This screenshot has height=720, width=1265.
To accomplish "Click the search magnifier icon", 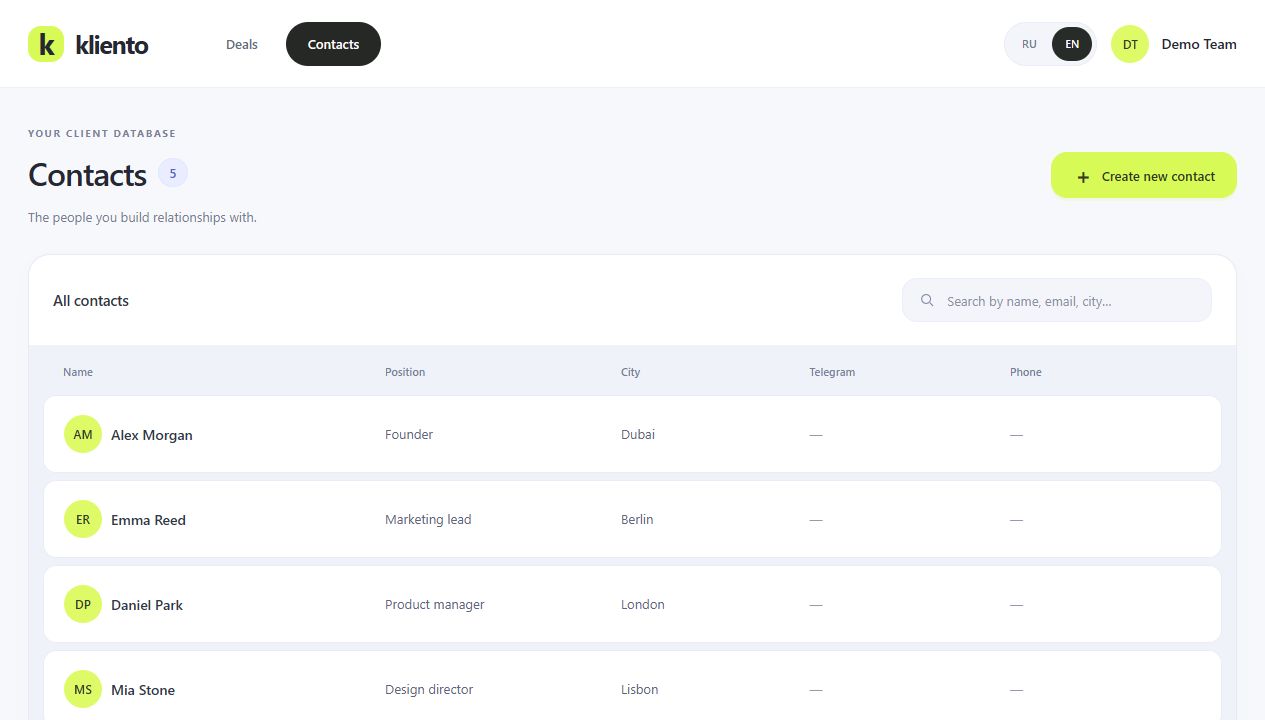I will tap(927, 300).
